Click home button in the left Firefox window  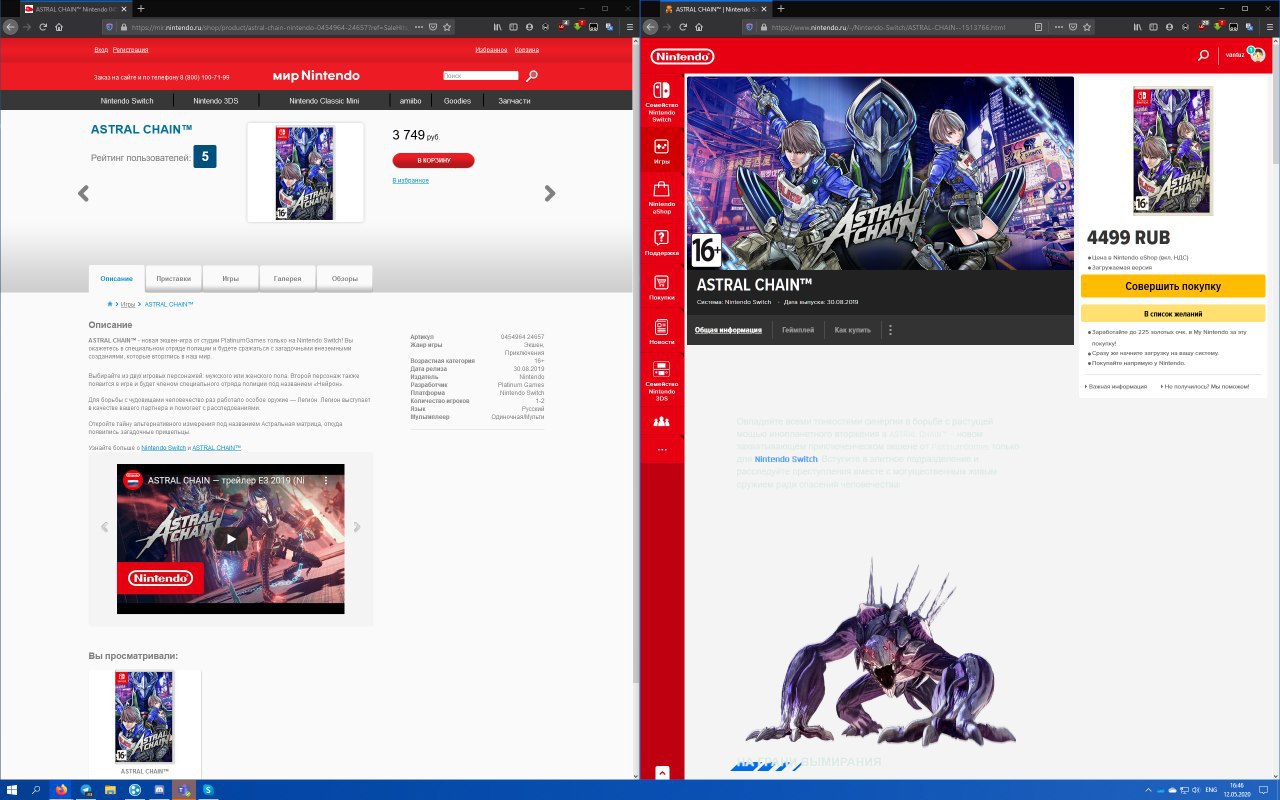[x=59, y=26]
